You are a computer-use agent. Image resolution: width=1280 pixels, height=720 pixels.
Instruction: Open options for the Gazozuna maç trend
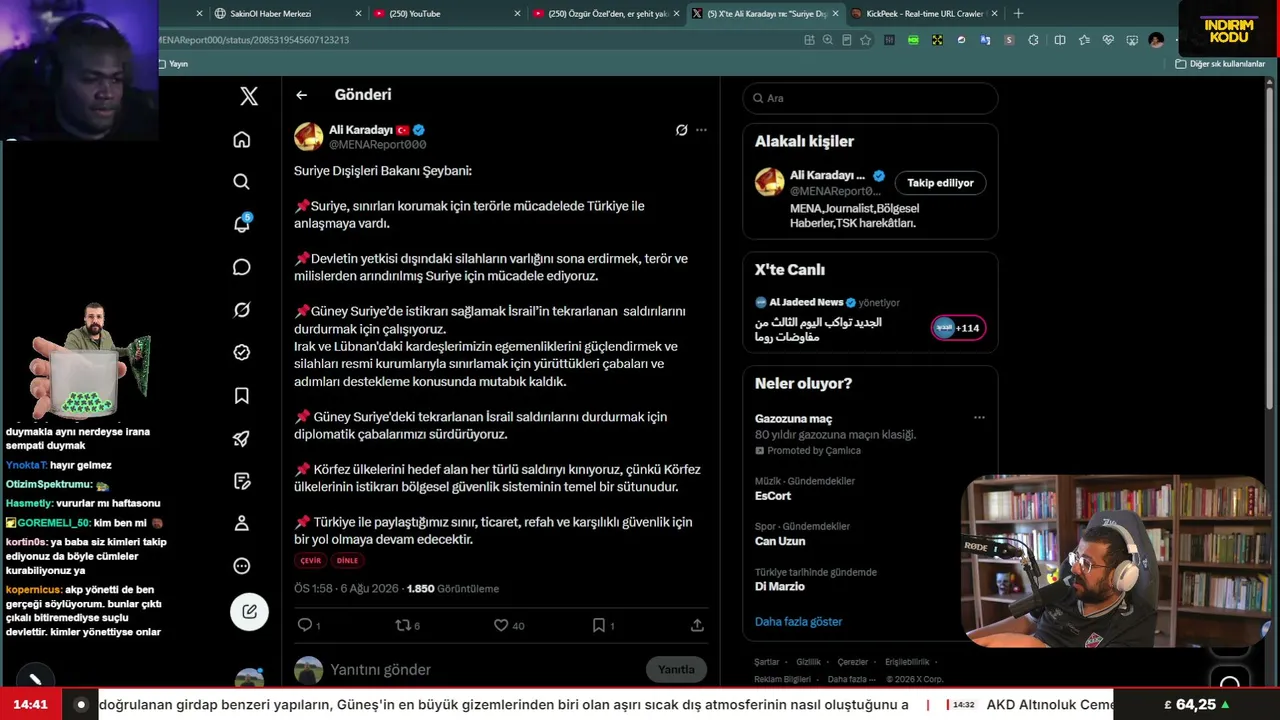click(979, 418)
